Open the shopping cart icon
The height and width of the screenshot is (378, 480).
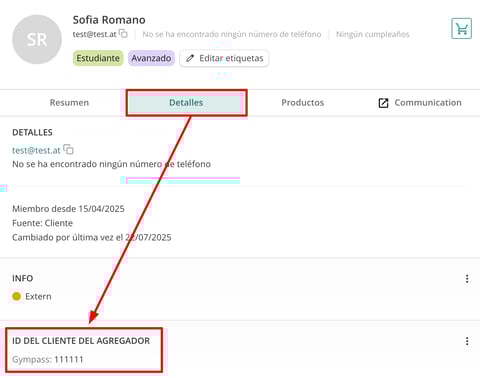(461, 29)
